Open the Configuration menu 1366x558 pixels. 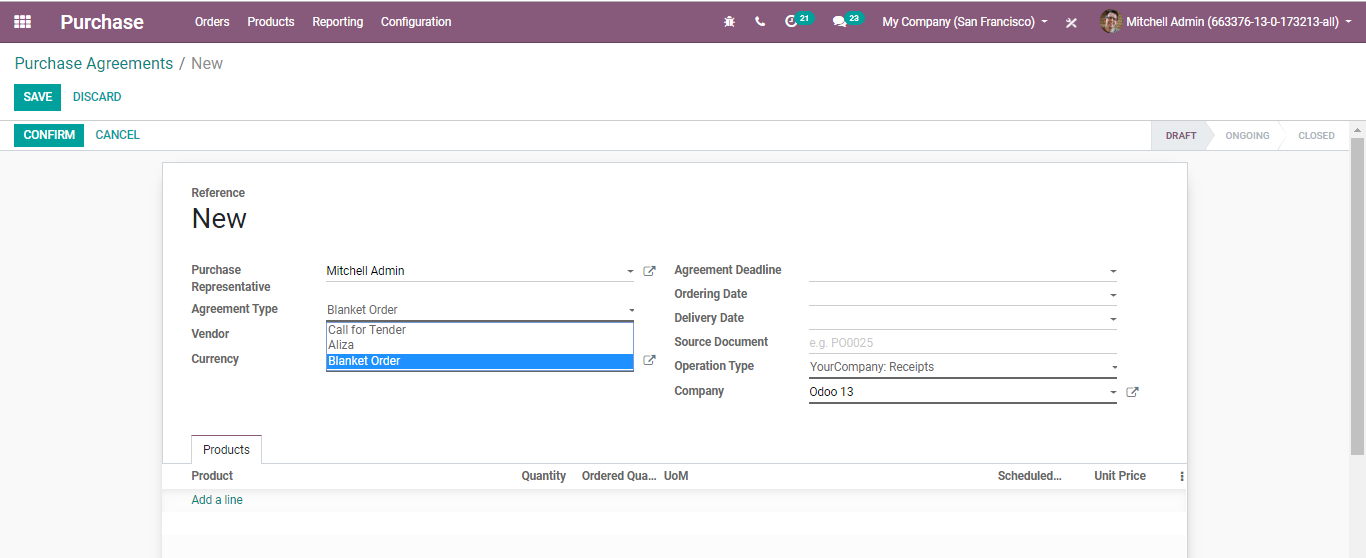pyautogui.click(x=416, y=21)
